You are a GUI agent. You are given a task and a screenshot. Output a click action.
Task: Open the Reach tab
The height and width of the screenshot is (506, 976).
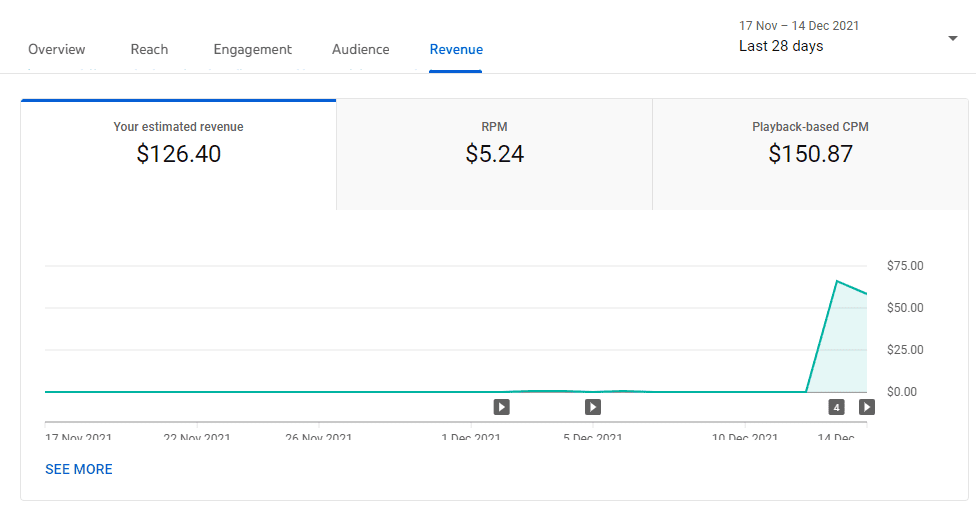click(x=149, y=49)
